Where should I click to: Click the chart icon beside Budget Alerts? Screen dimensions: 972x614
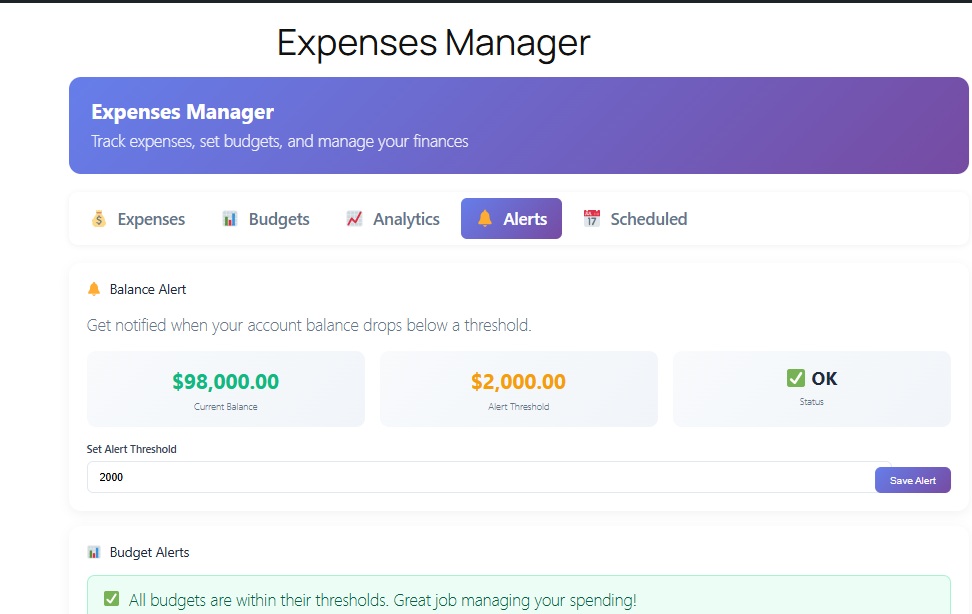tap(94, 552)
